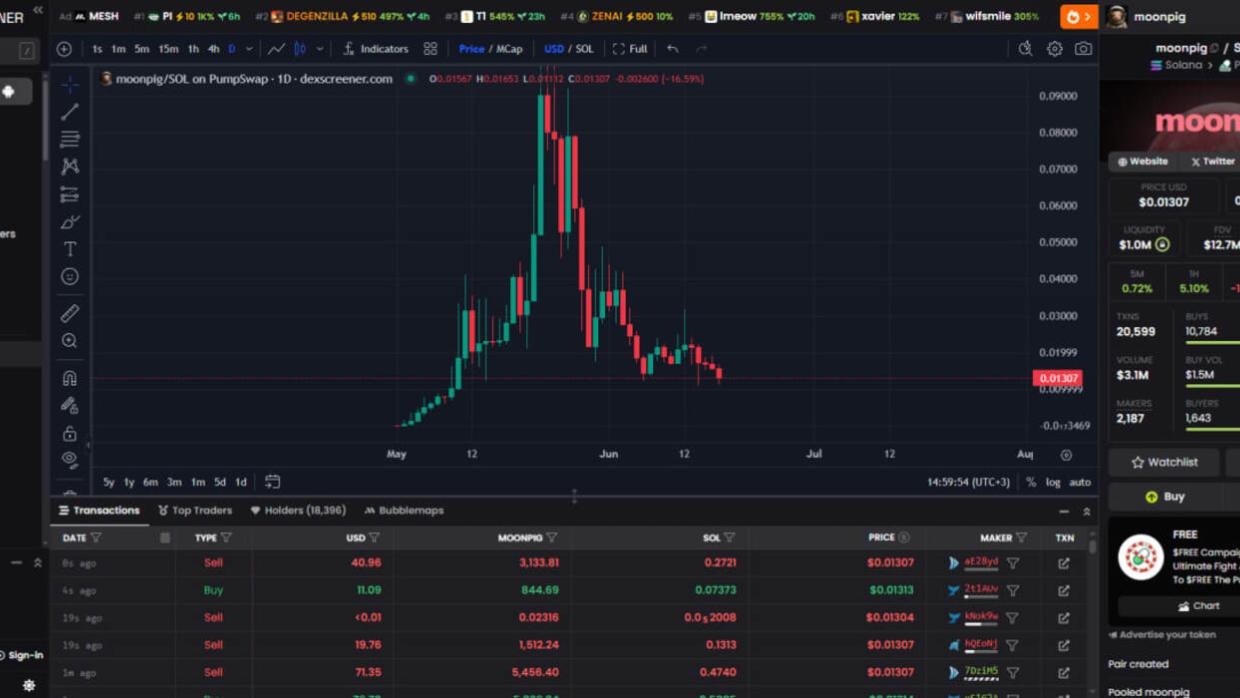Undo the last chart action
This screenshot has width=1240, height=698.
672,49
